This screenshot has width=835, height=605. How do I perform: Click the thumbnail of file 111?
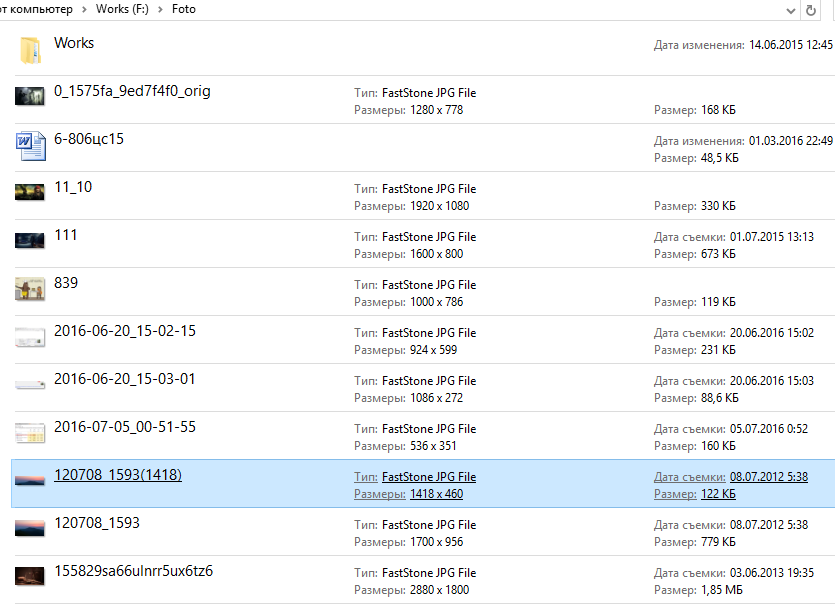coord(30,241)
